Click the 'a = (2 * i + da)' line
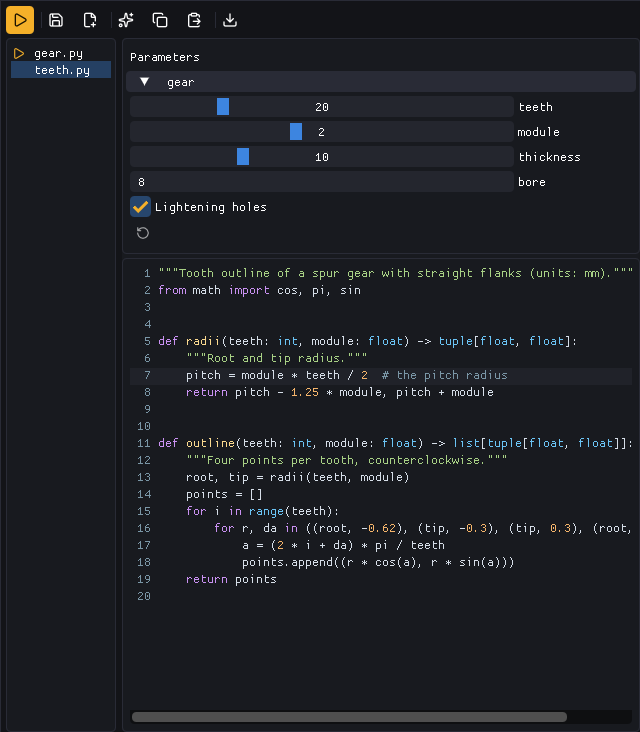640x732 pixels. coord(343,545)
